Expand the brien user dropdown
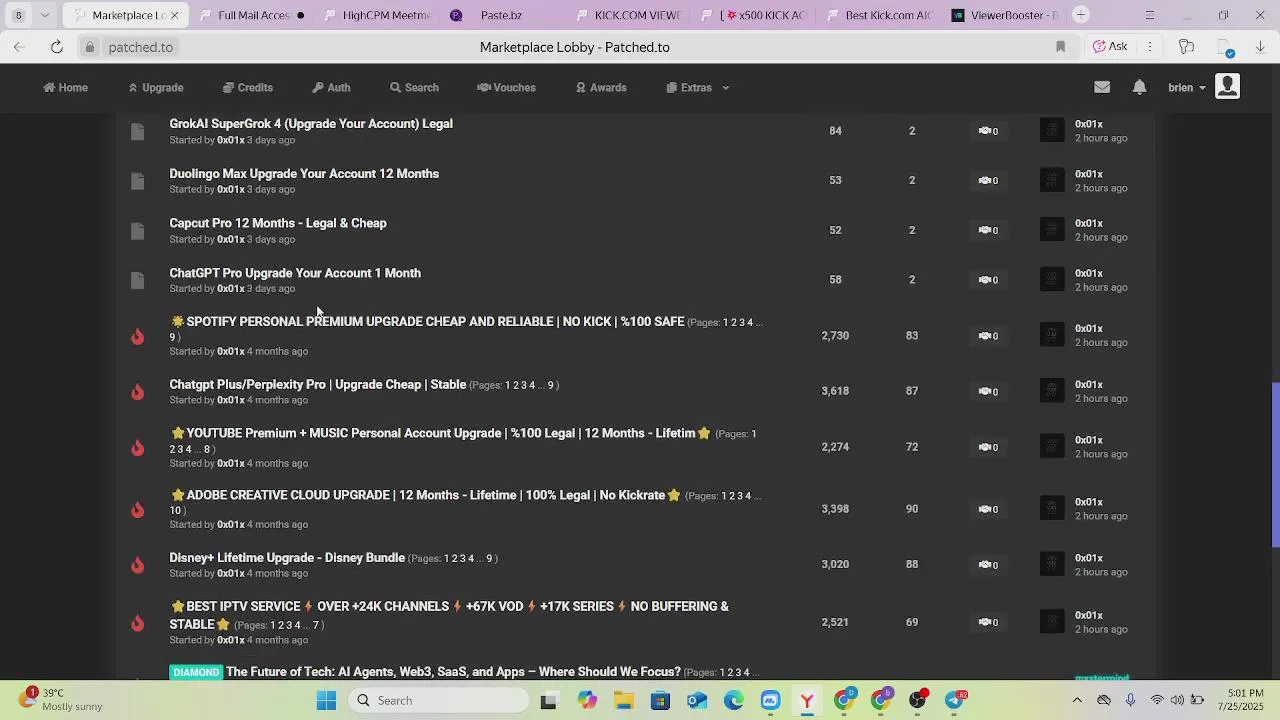This screenshot has height=720, width=1280. (x=1186, y=88)
